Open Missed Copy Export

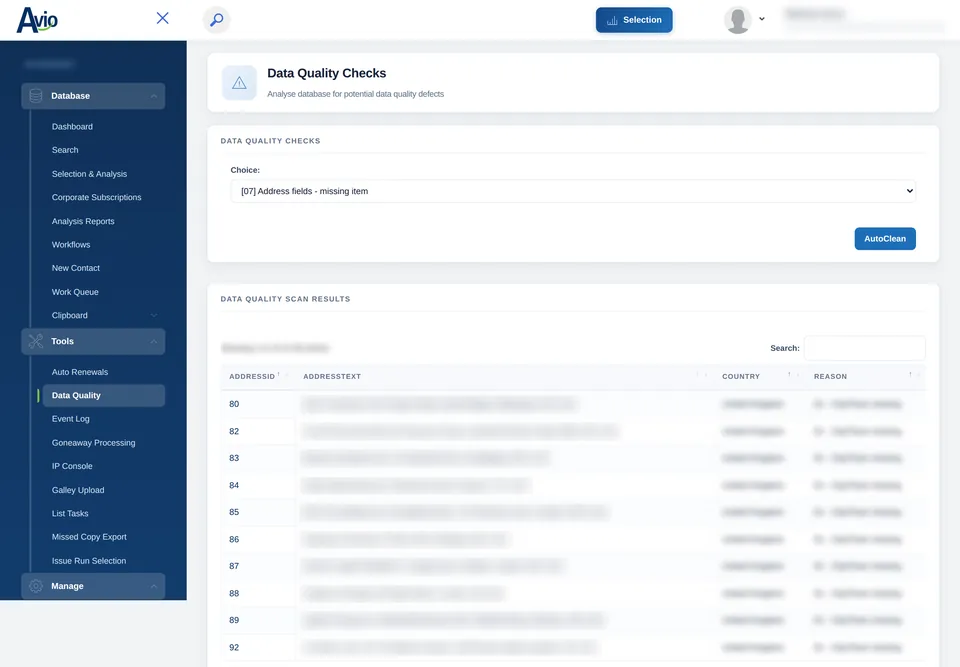tap(89, 537)
